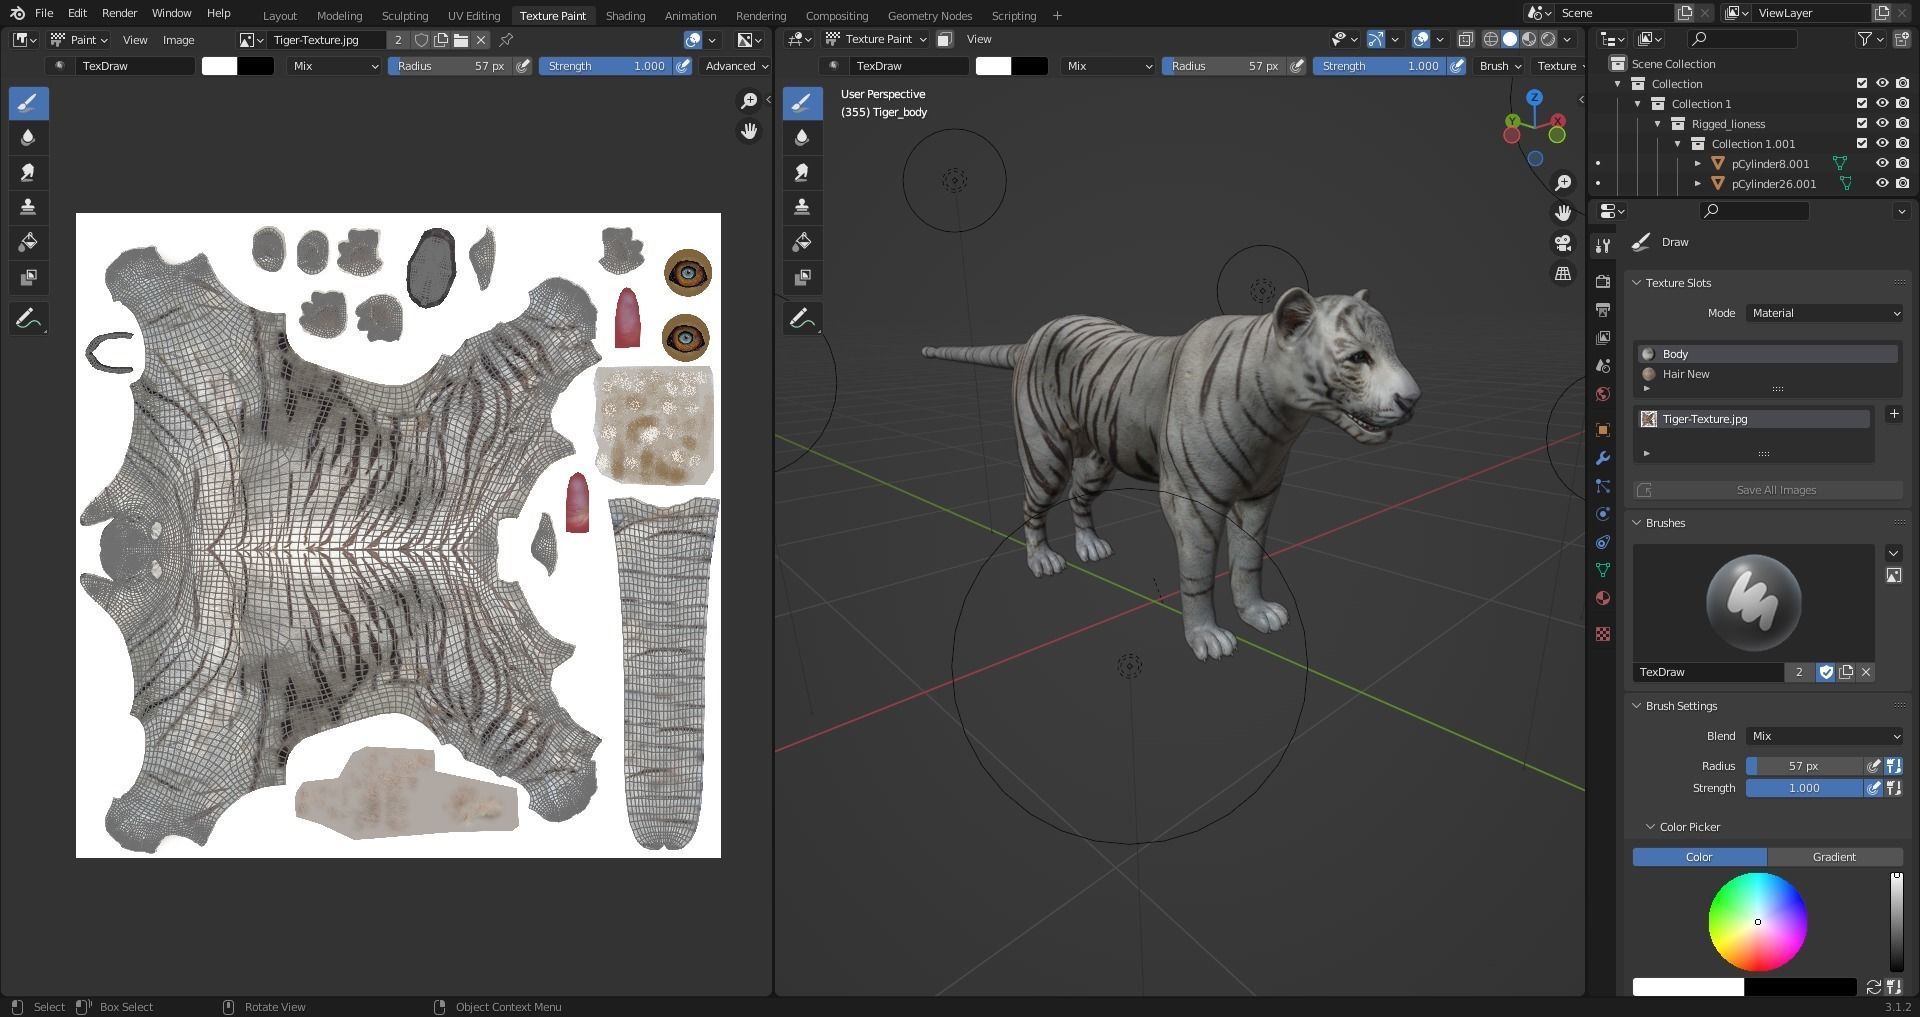Select the Smear tool in image editor
This screenshot has width=1920, height=1017.
[x=28, y=172]
